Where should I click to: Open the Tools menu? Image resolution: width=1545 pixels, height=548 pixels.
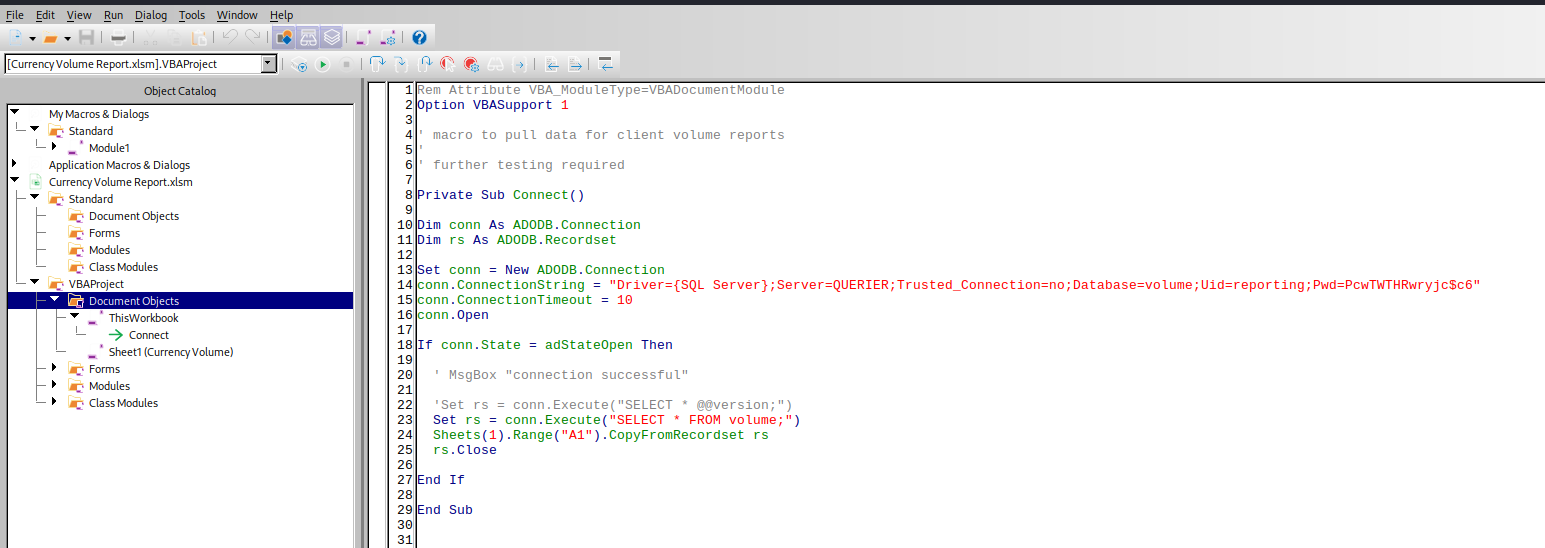click(191, 15)
